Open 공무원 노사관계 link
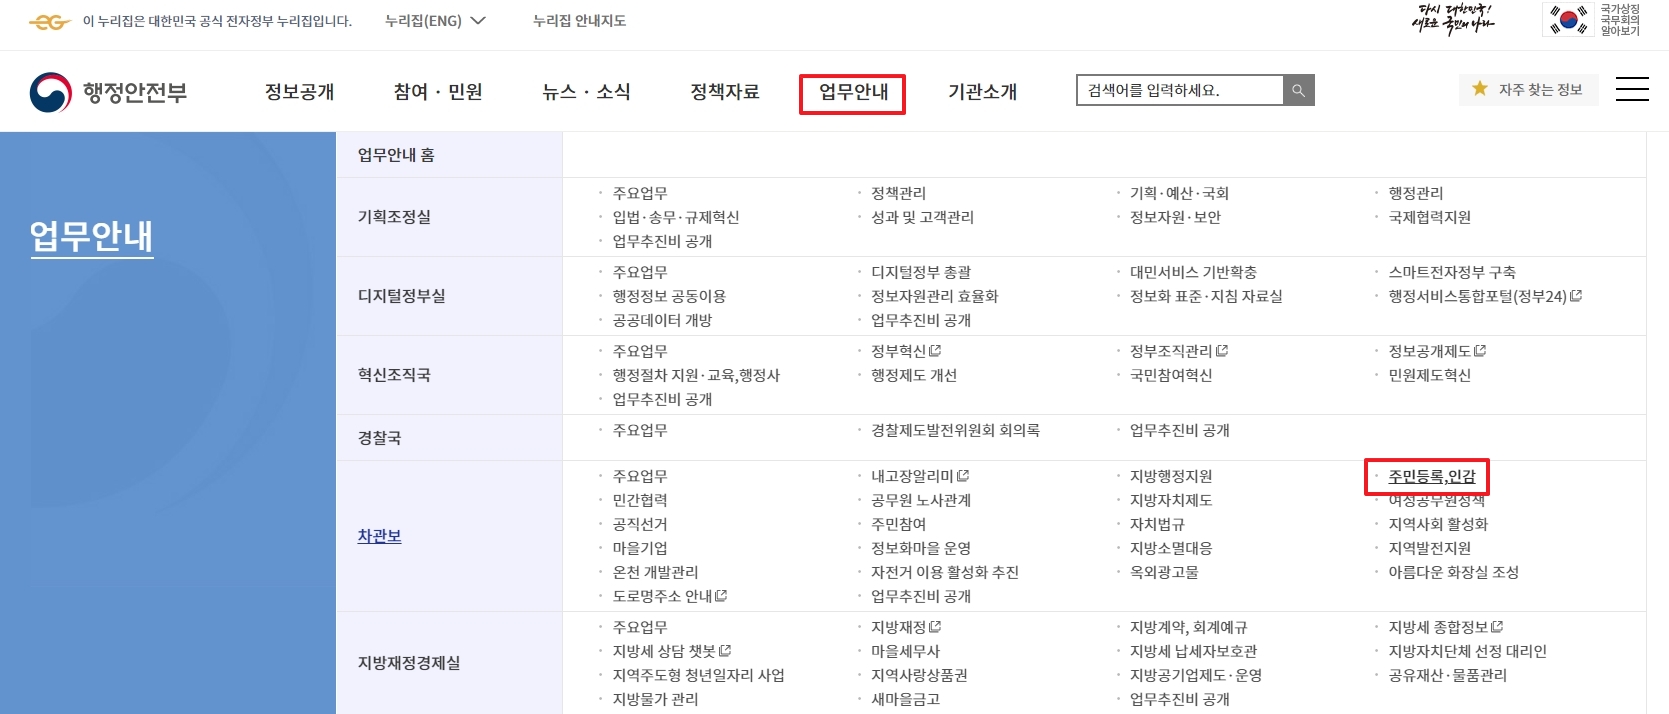Image resolution: width=1669 pixels, height=714 pixels. [x=921, y=500]
